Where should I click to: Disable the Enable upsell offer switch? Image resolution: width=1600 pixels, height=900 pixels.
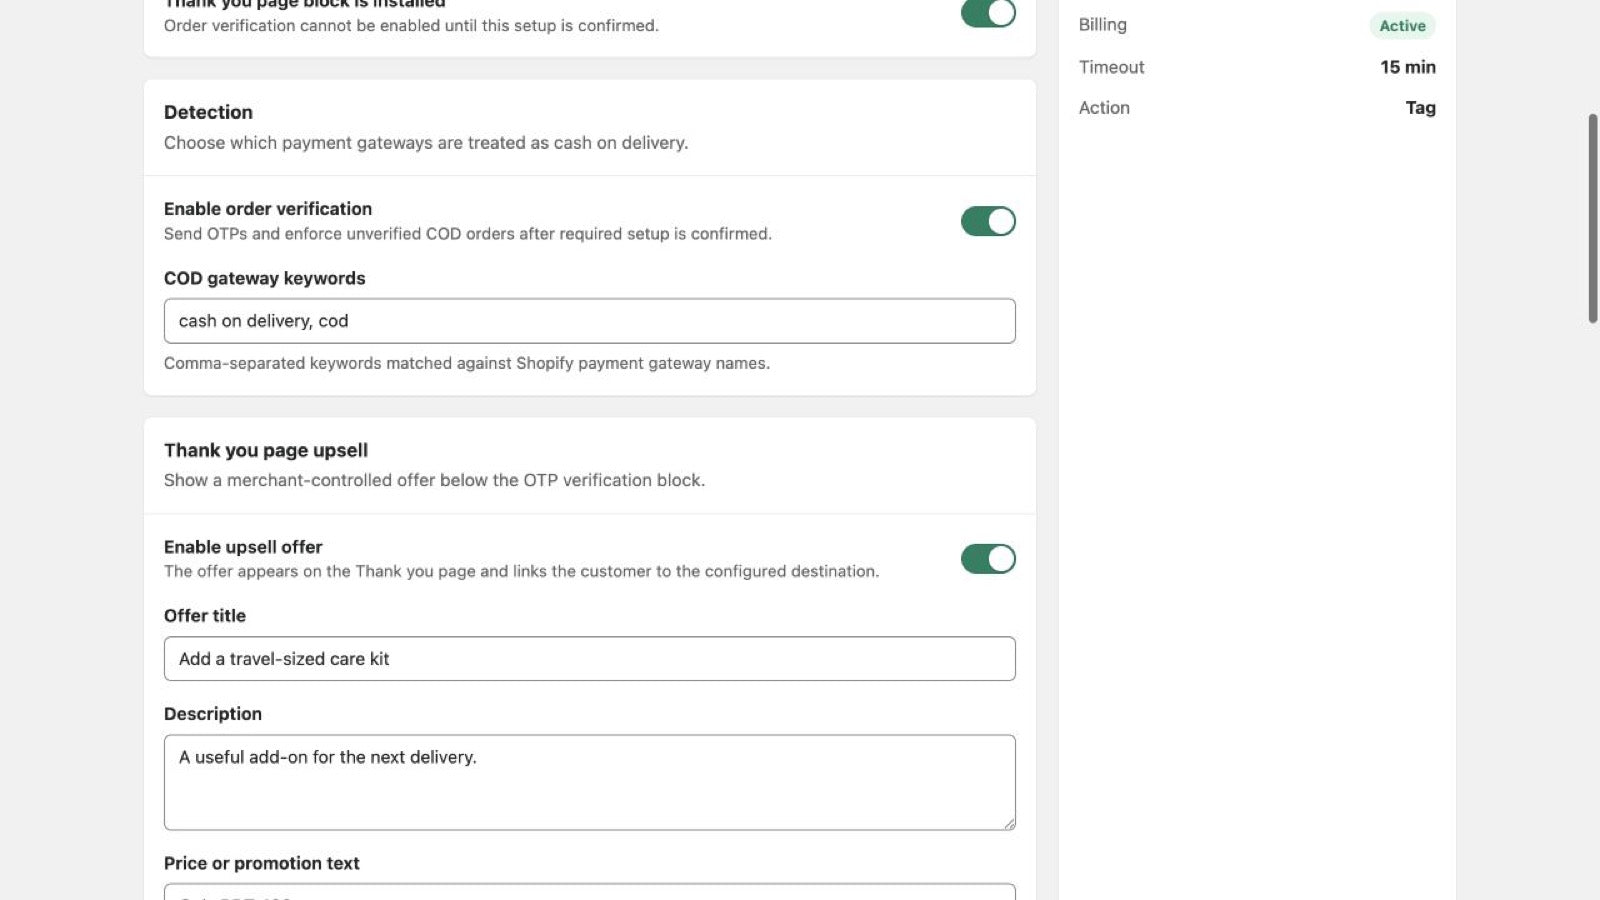click(988, 559)
